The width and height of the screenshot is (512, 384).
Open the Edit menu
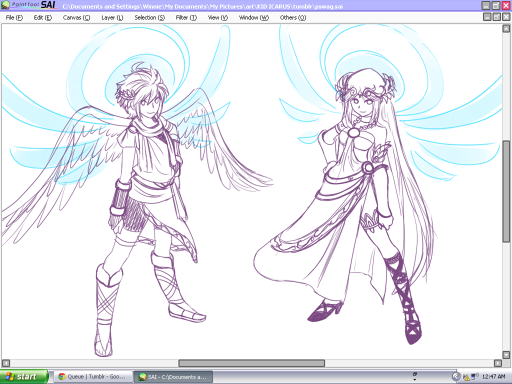point(43,18)
